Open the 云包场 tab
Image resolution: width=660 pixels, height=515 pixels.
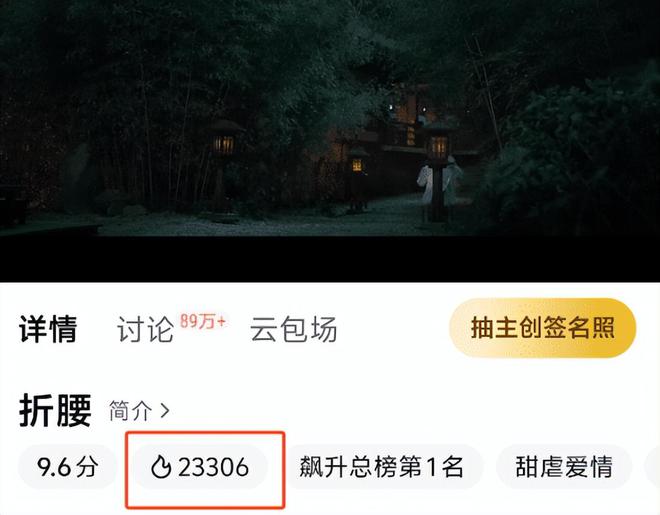coord(293,329)
